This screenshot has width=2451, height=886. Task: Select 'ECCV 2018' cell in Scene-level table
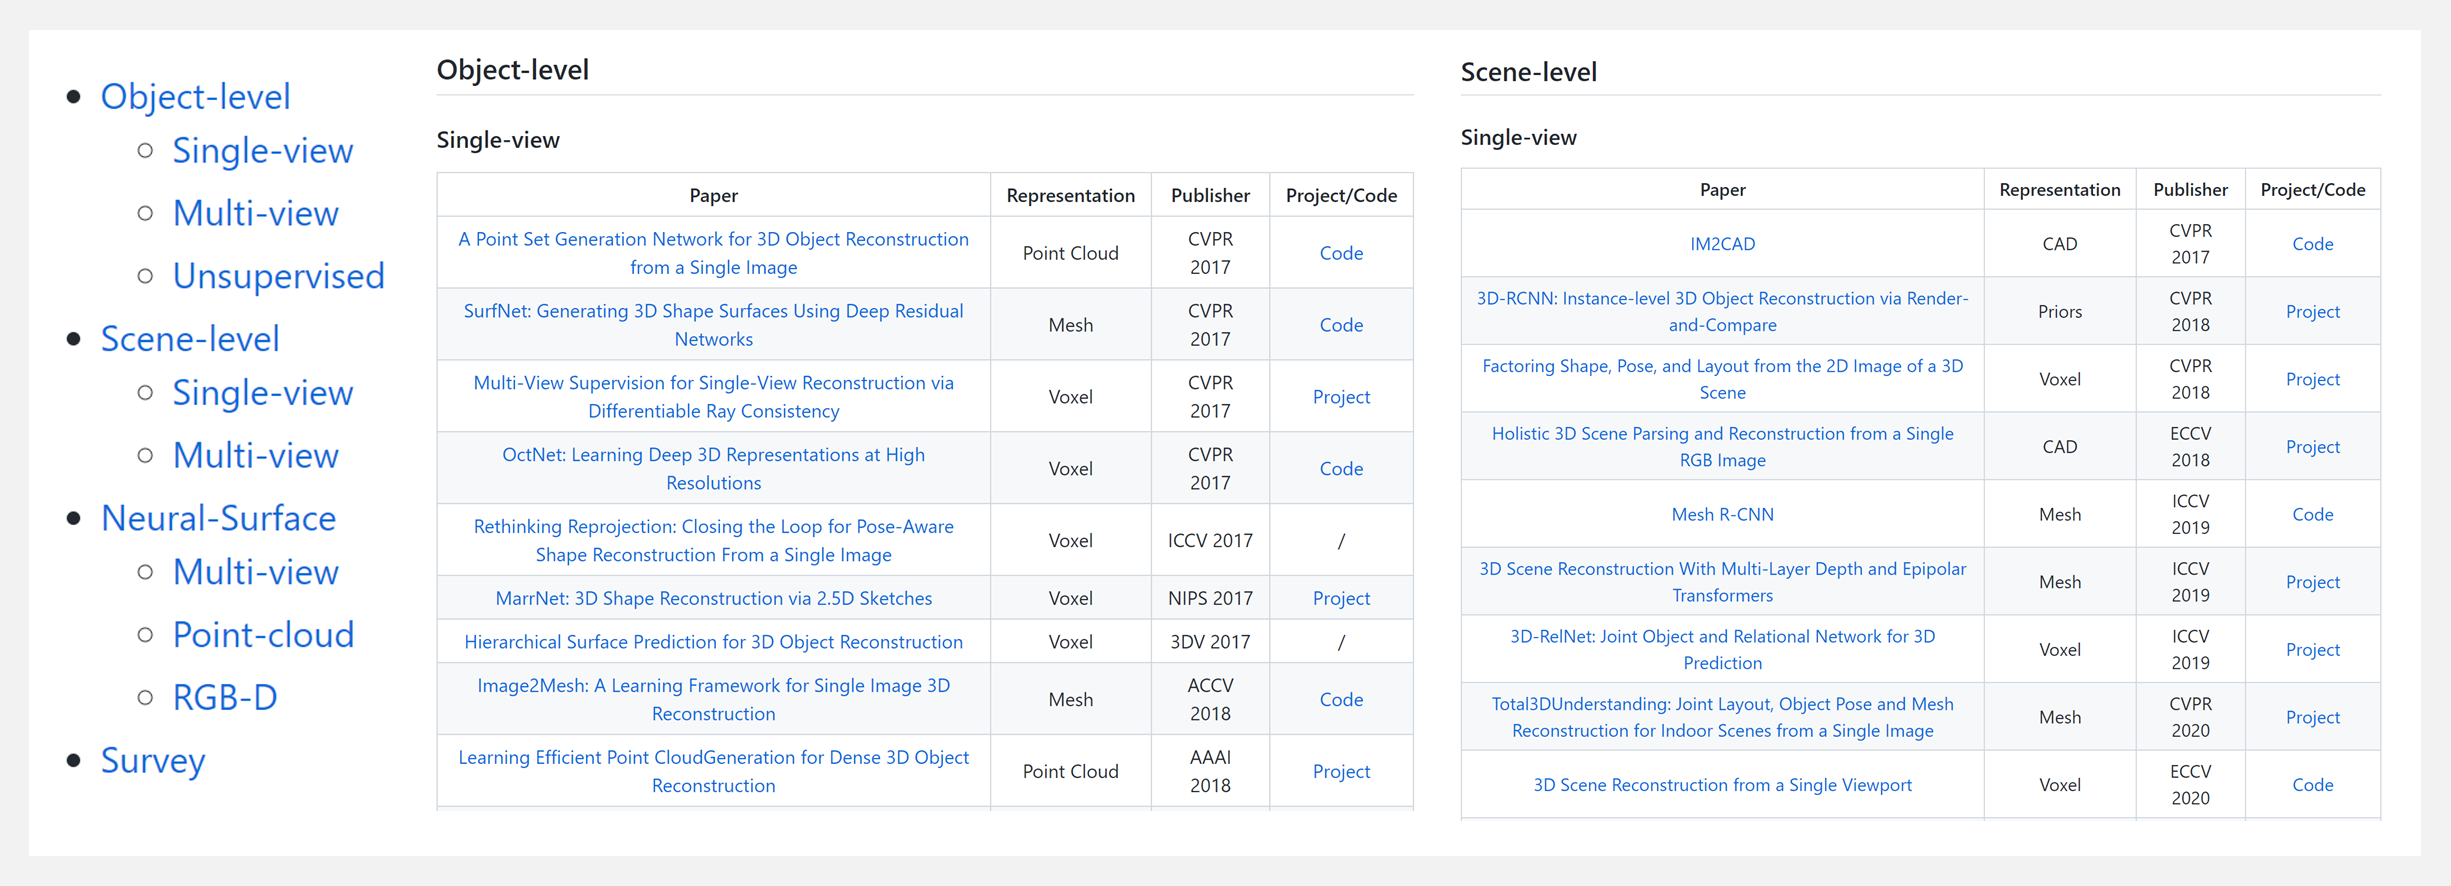[2190, 447]
